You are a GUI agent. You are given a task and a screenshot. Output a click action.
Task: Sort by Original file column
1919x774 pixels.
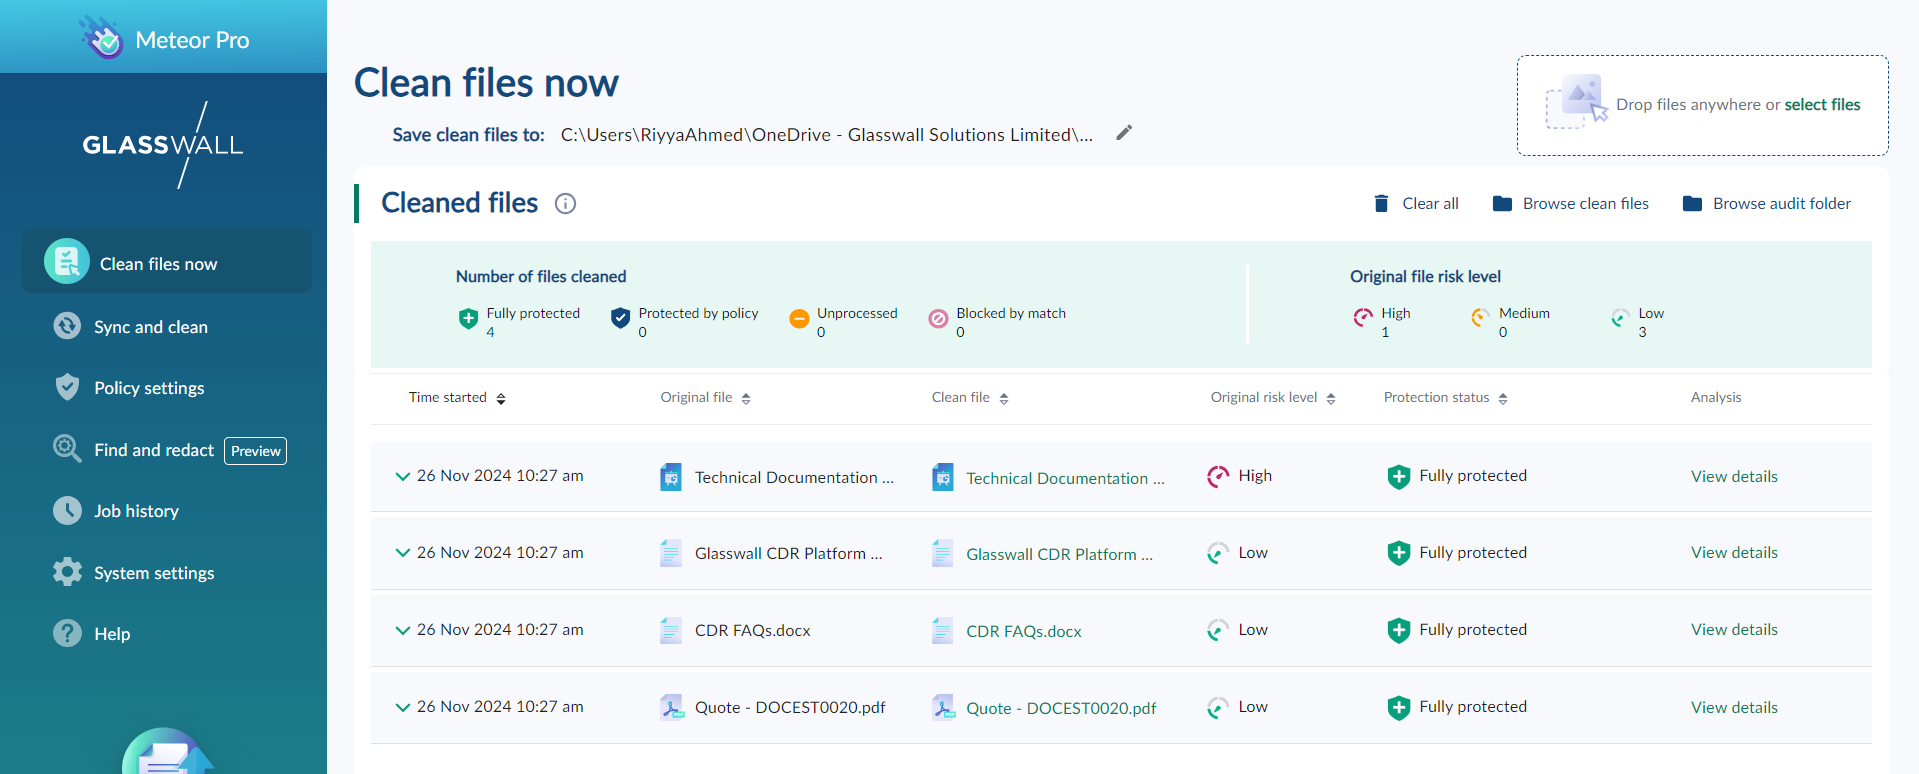tap(746, 398)
